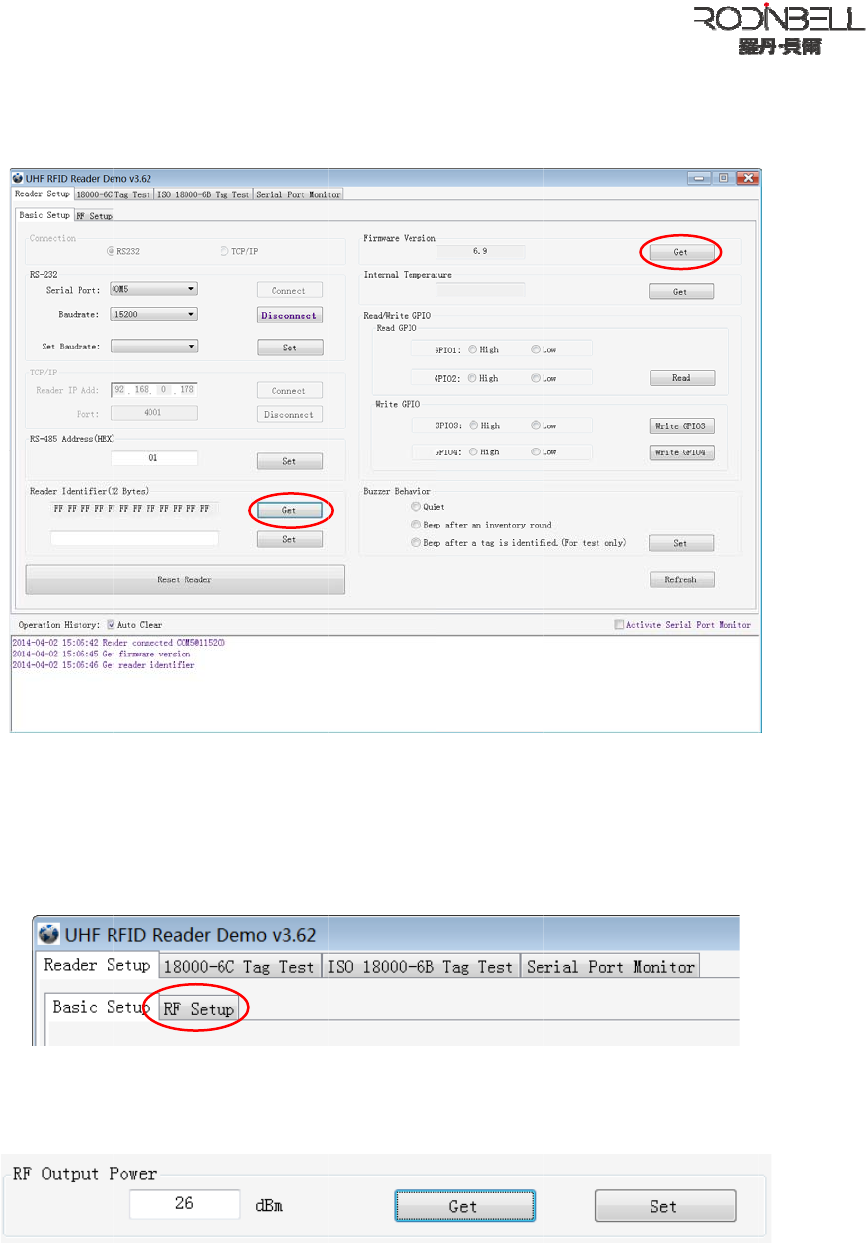867x1243 pixels.
Task: Click Set for RF Output Power
Action: coord(666,1206)
